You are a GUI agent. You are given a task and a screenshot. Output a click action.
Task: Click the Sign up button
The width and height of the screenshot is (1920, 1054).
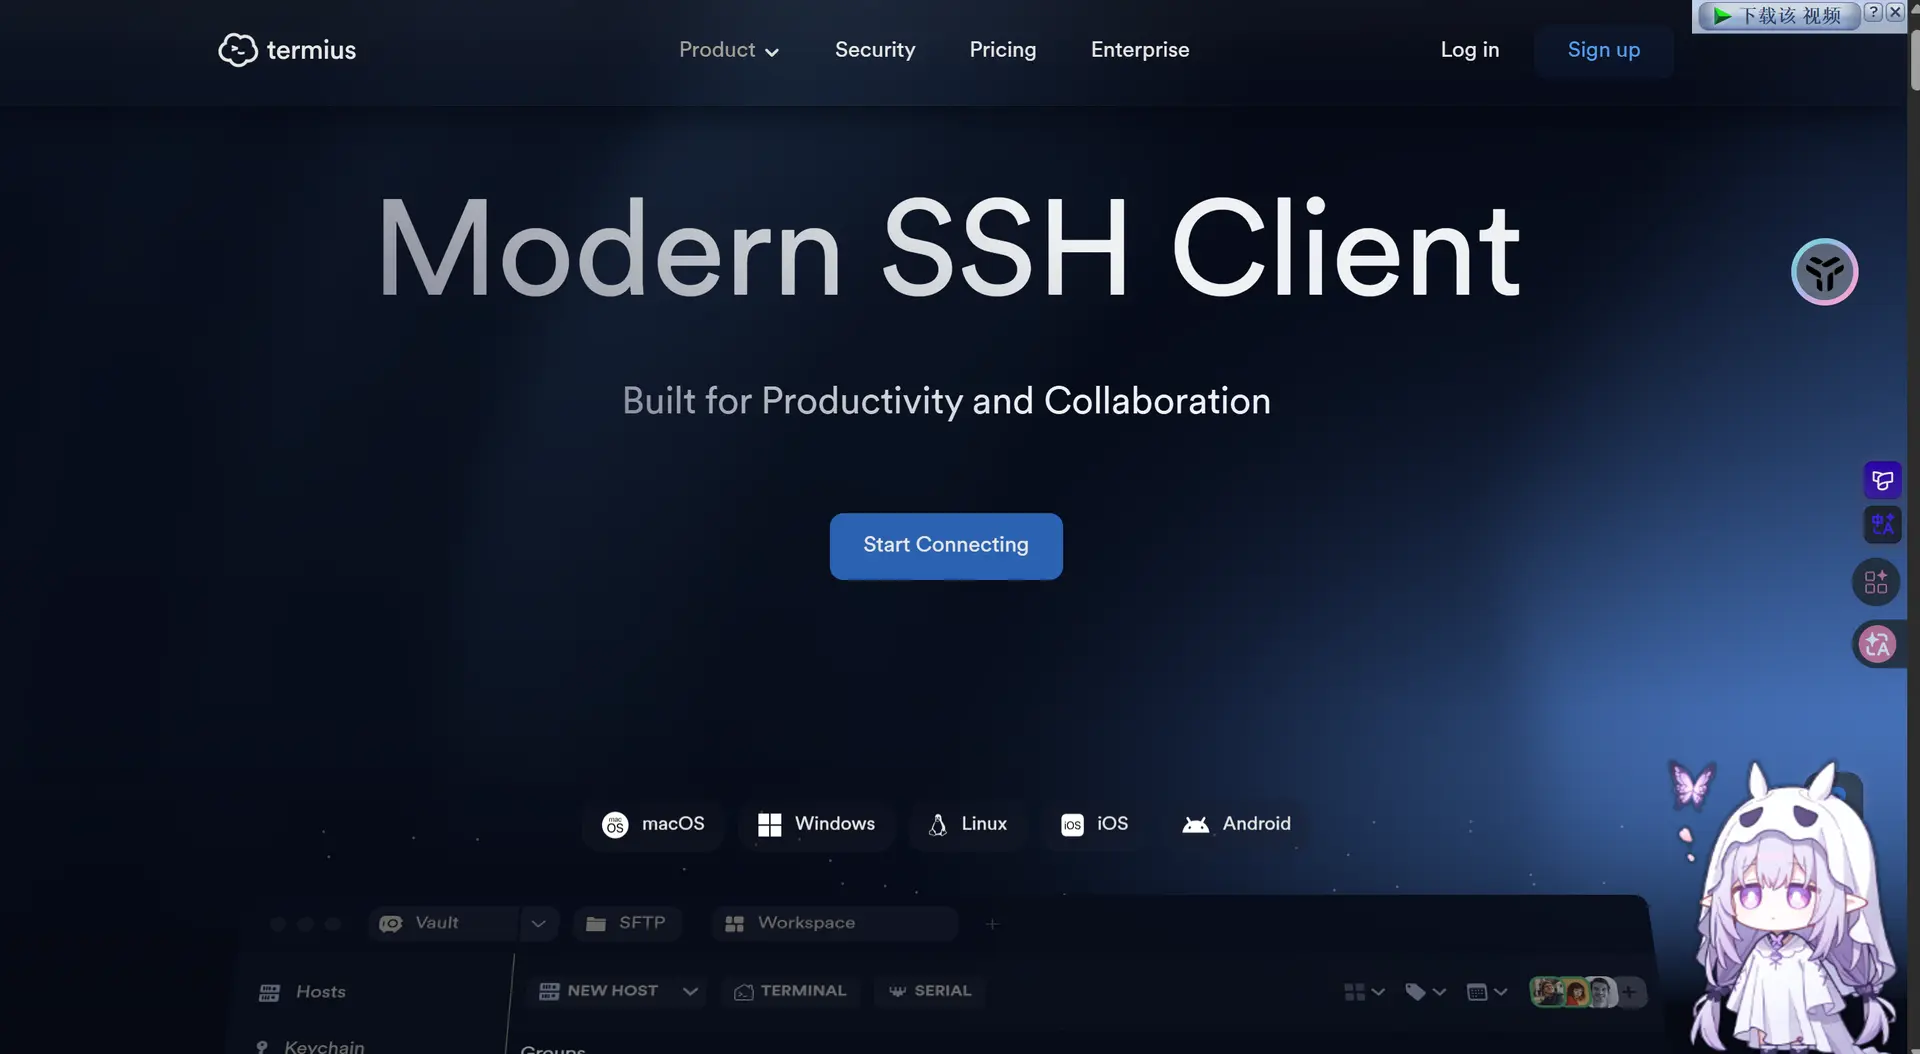pyautogui.click(x=1604, y=50)
